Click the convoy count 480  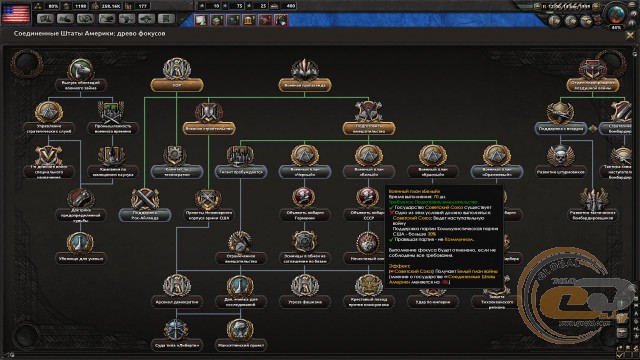[x=290, y=6]
